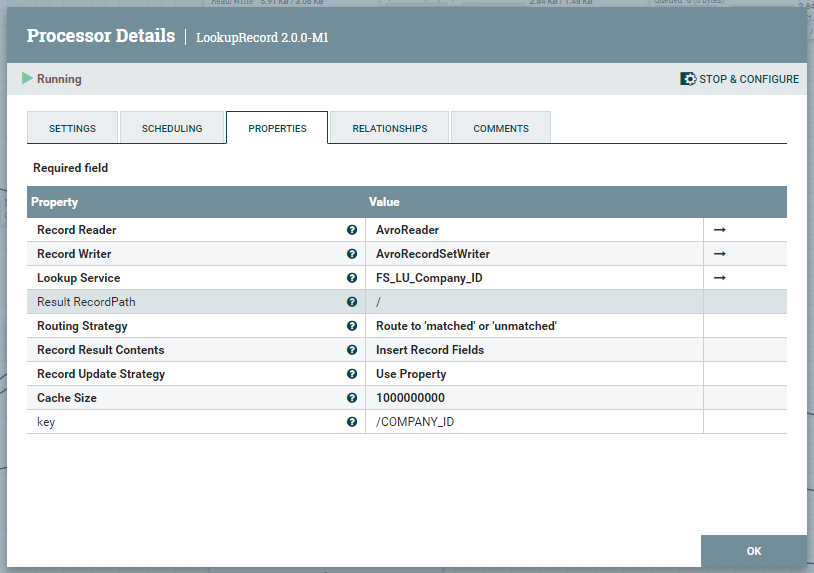Go to AvroRecordSetWriter service via arrow

720,254
